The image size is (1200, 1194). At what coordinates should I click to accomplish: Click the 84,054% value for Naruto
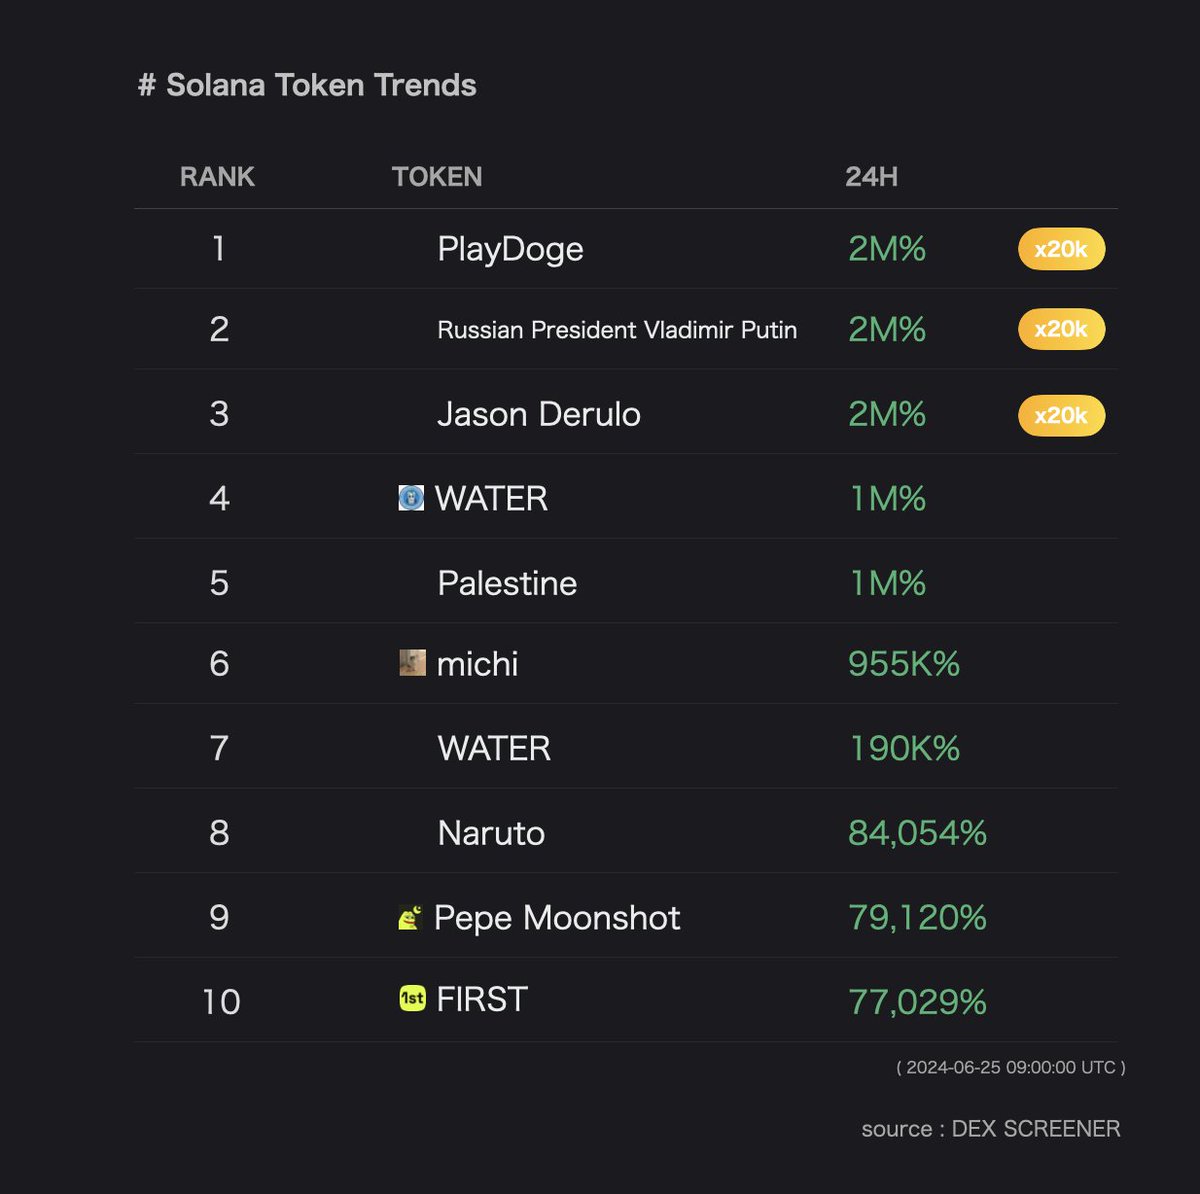pyautogui.click(x=917, y=833)
